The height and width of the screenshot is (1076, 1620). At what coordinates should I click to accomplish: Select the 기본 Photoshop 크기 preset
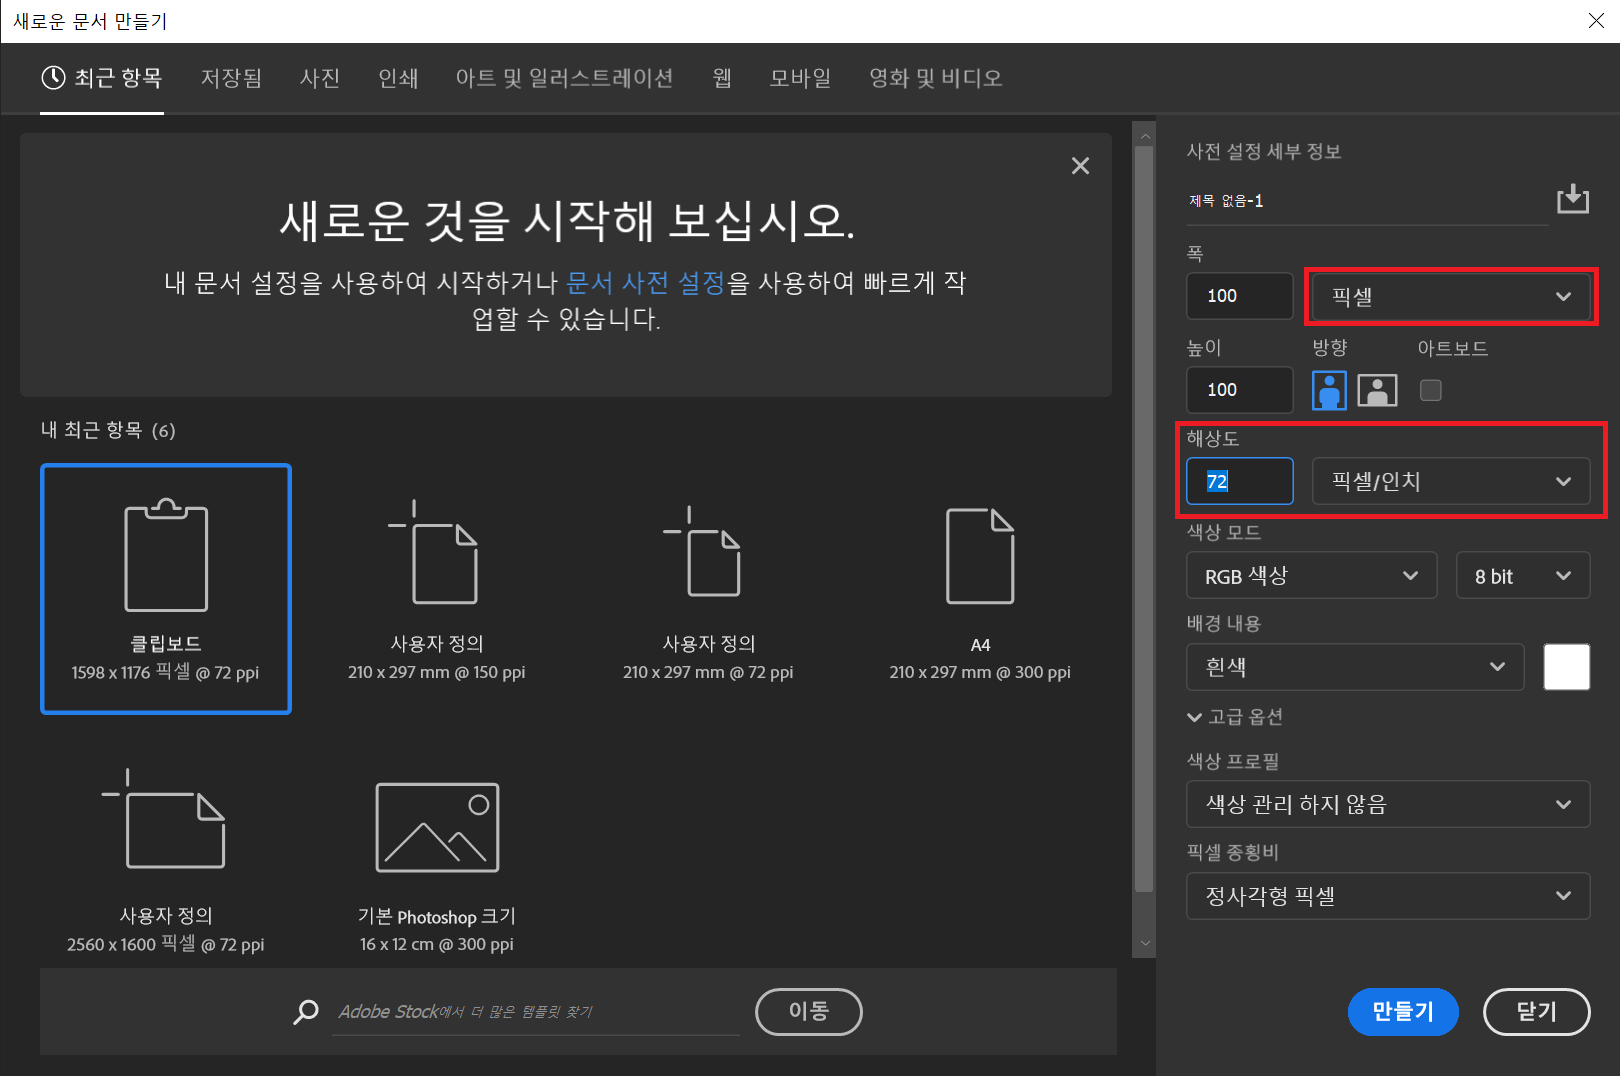(437, 860)
